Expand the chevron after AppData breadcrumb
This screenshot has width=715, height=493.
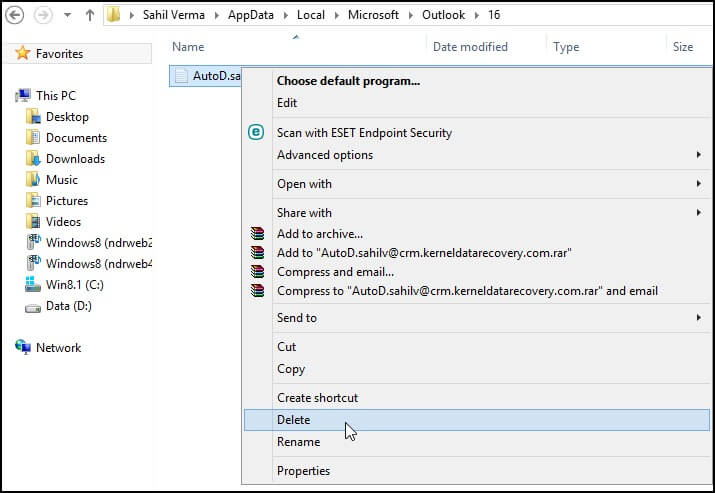pyautogui.click(x=285, y=16)
